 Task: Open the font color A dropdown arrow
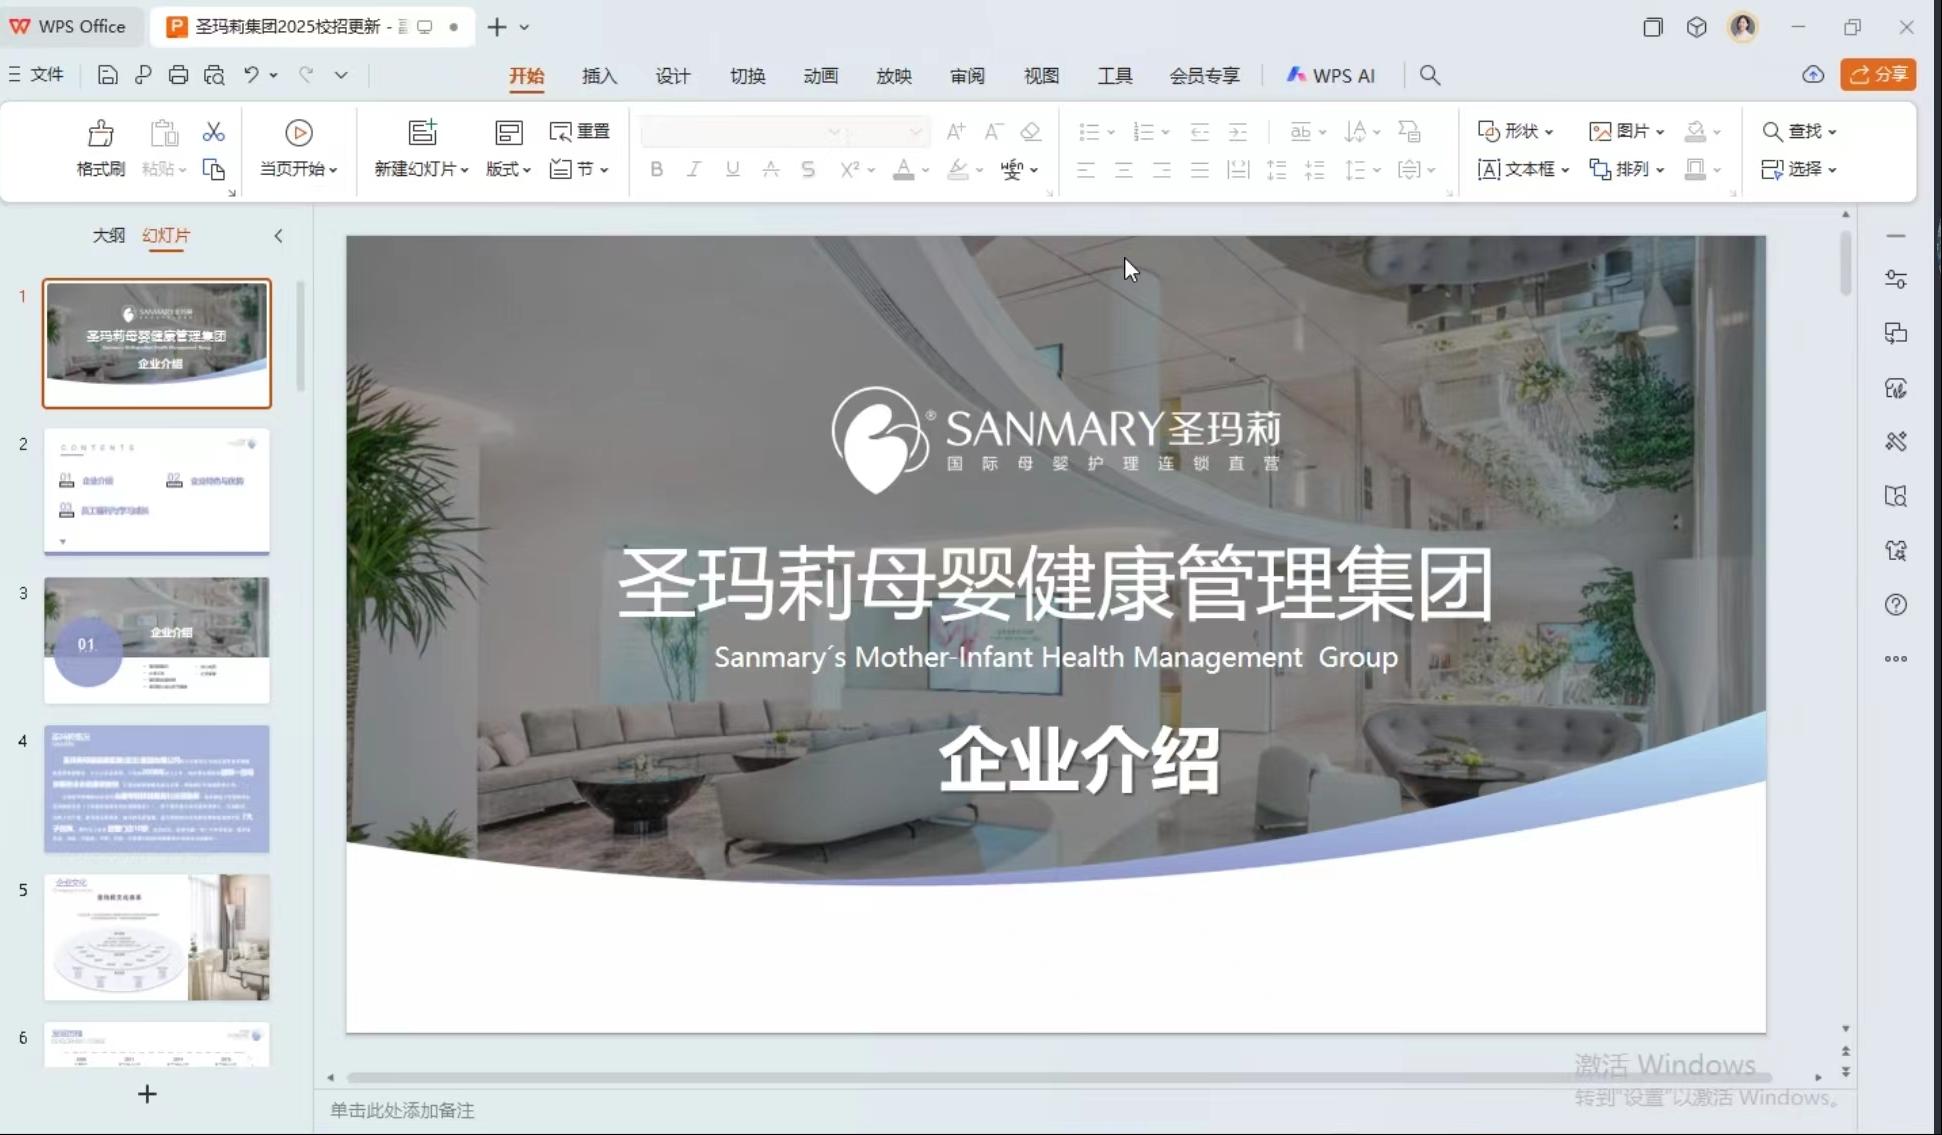(926, 170)
